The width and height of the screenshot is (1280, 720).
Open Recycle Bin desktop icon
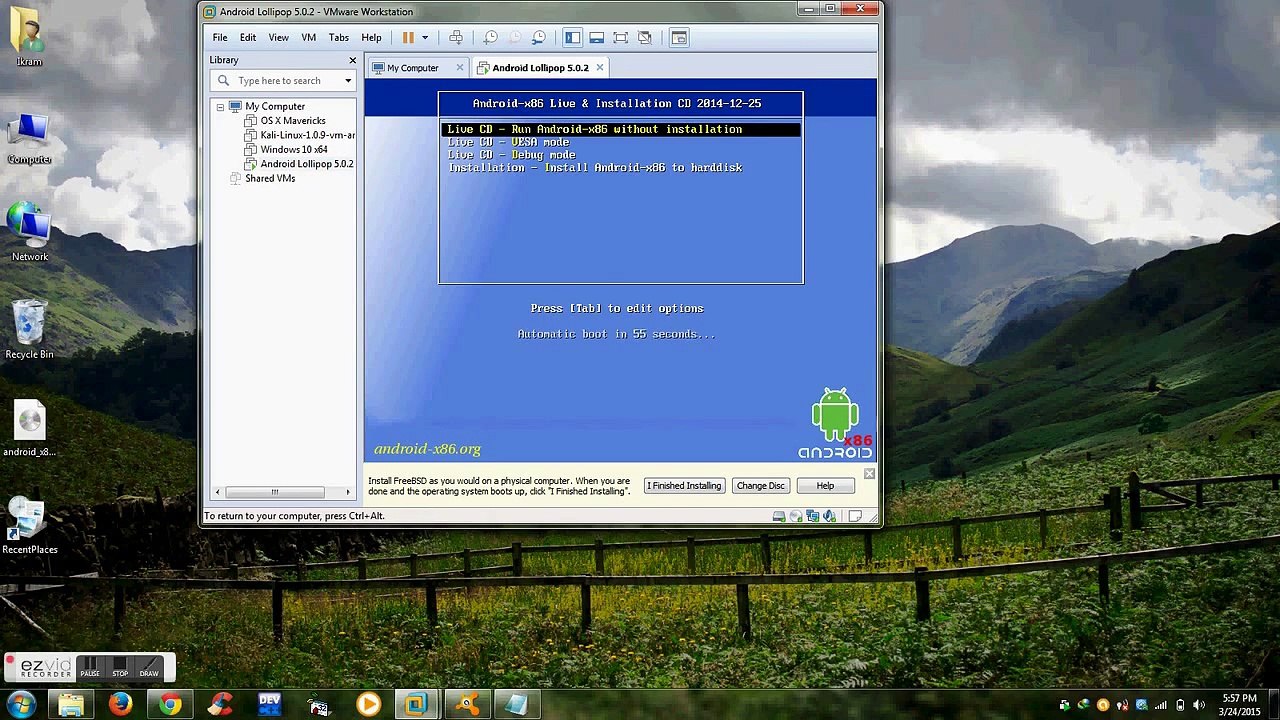pyautogui.click(x=29, y=331)
